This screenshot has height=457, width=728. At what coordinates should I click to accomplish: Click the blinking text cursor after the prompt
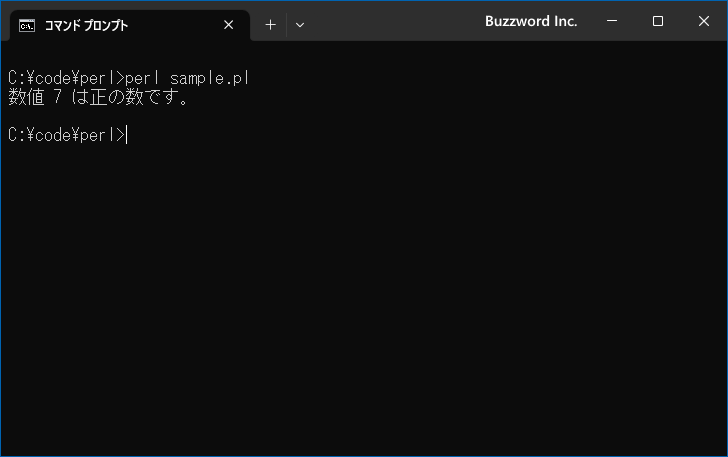(x=126, y=135)
